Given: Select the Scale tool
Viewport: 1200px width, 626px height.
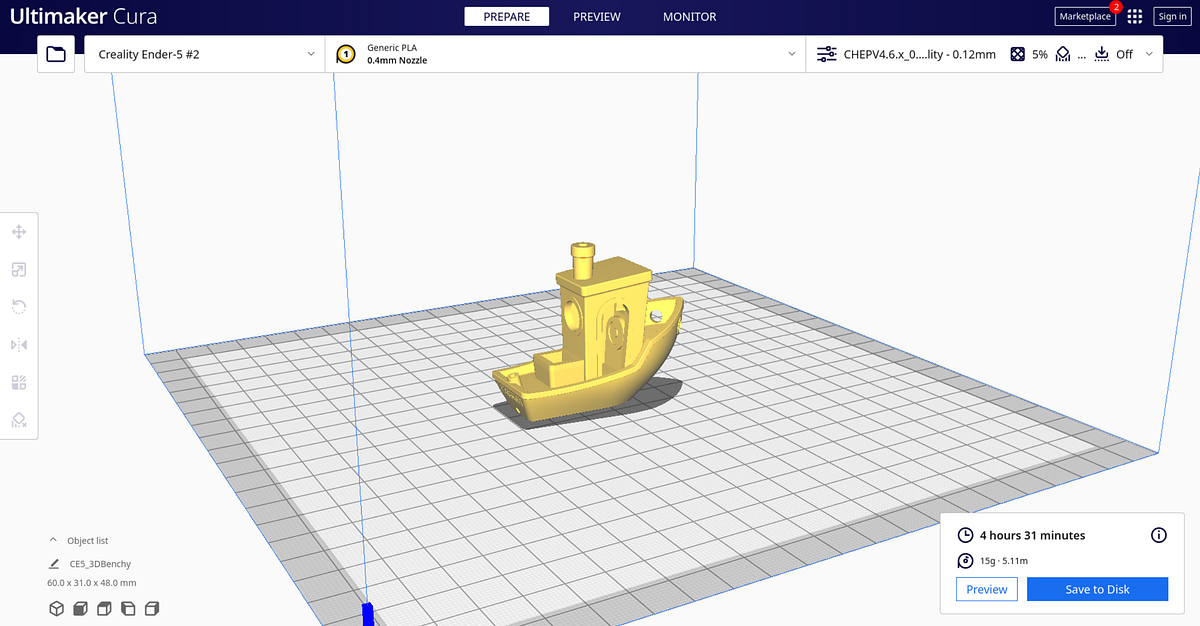Looking at the screenshot, I should (x=19, y=269).
